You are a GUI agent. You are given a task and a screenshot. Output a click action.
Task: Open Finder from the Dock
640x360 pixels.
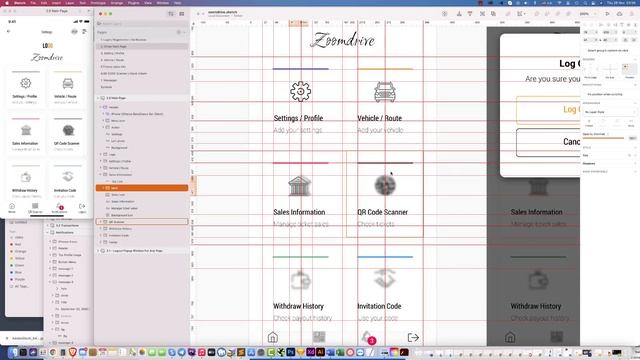click(13, 352)
